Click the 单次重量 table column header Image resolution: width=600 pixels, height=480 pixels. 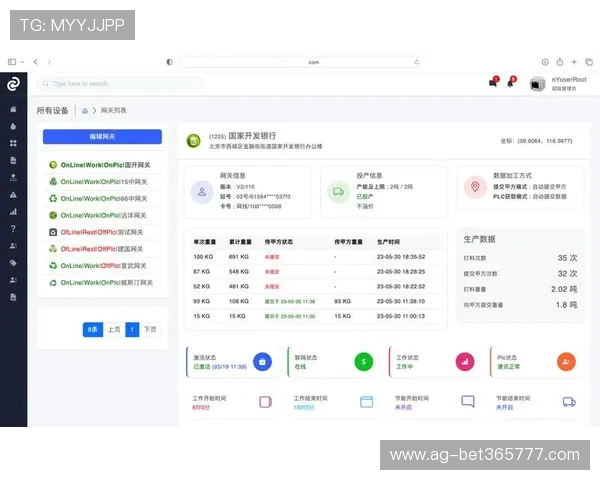click(205, 242)
